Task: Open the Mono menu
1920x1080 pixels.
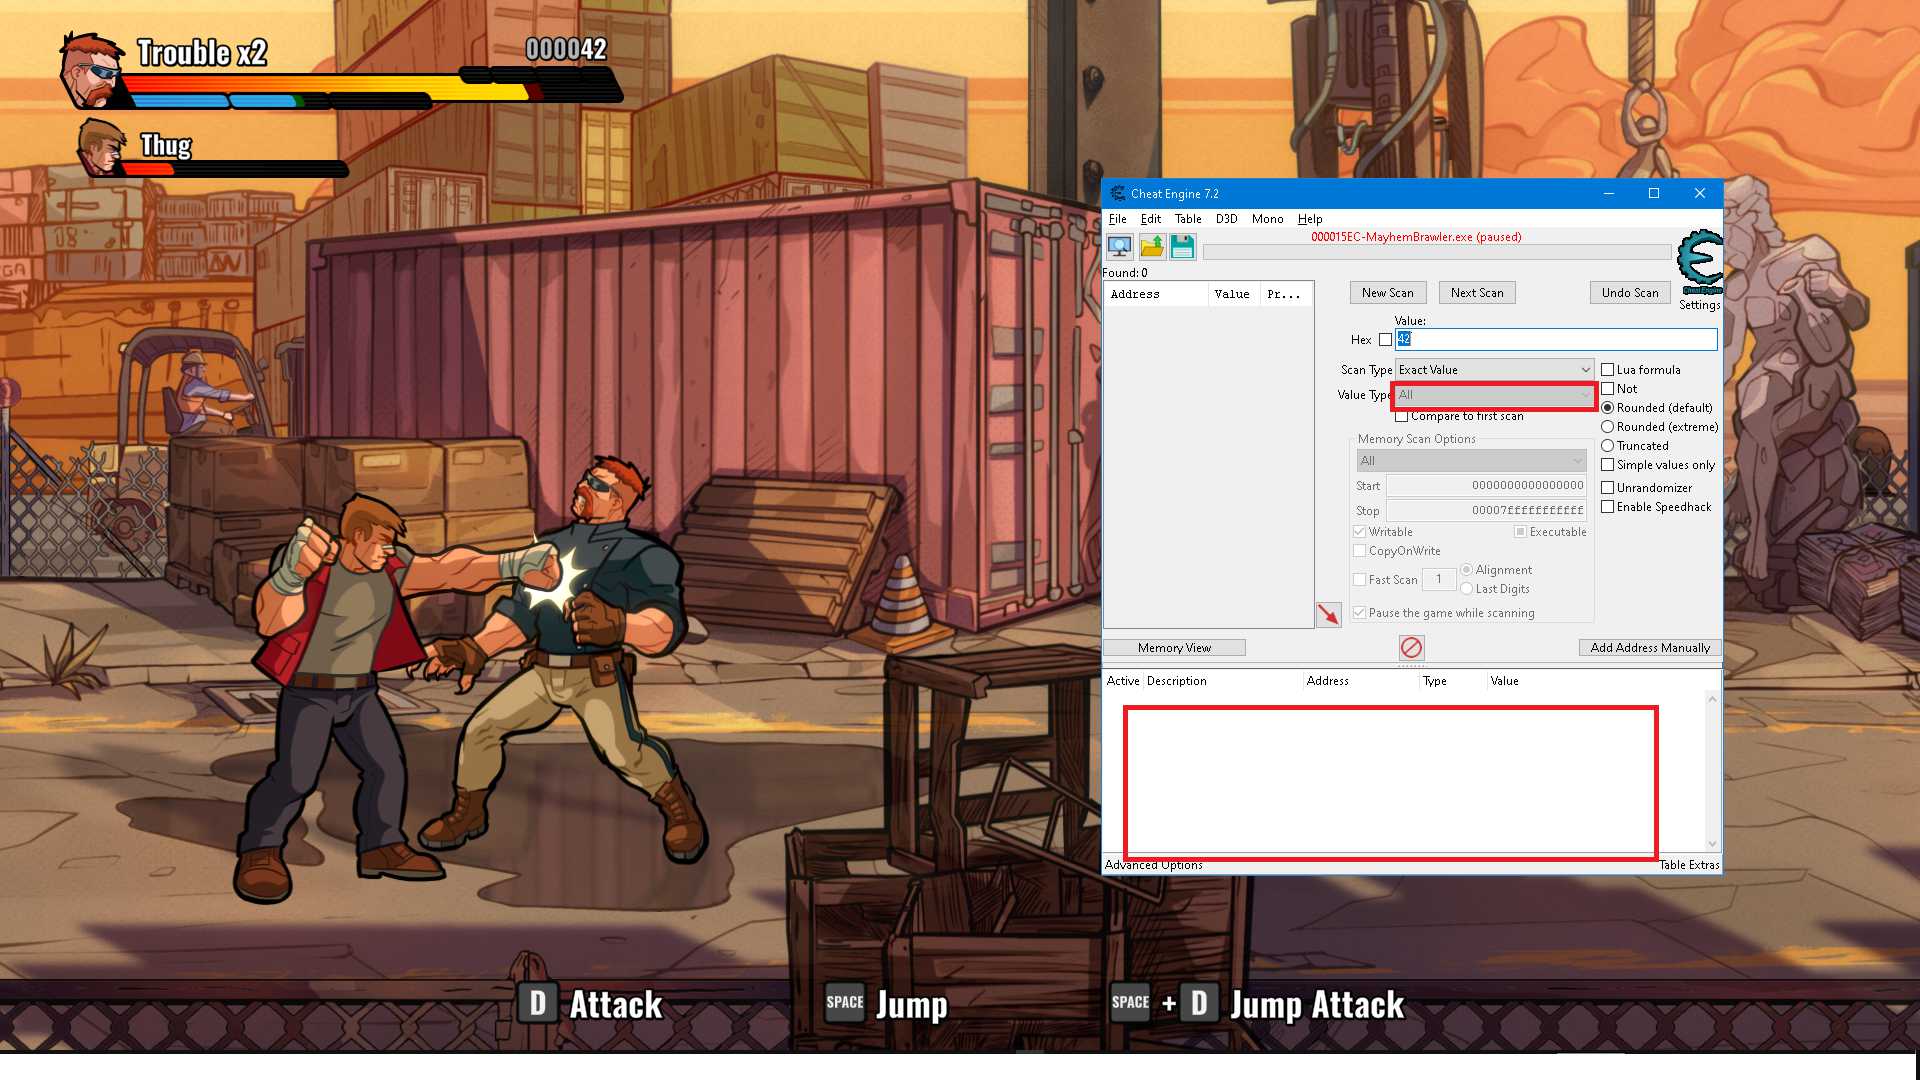Action: coord(1267,219)
